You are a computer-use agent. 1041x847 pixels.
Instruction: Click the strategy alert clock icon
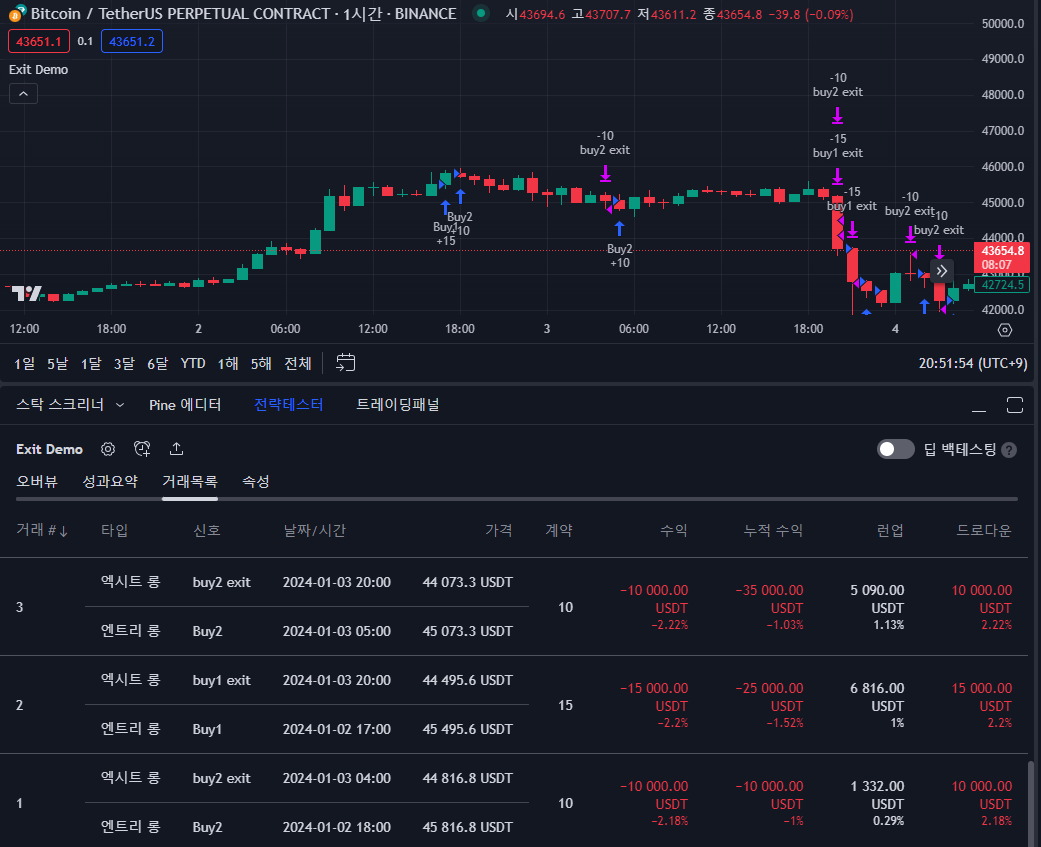point(142,449)
